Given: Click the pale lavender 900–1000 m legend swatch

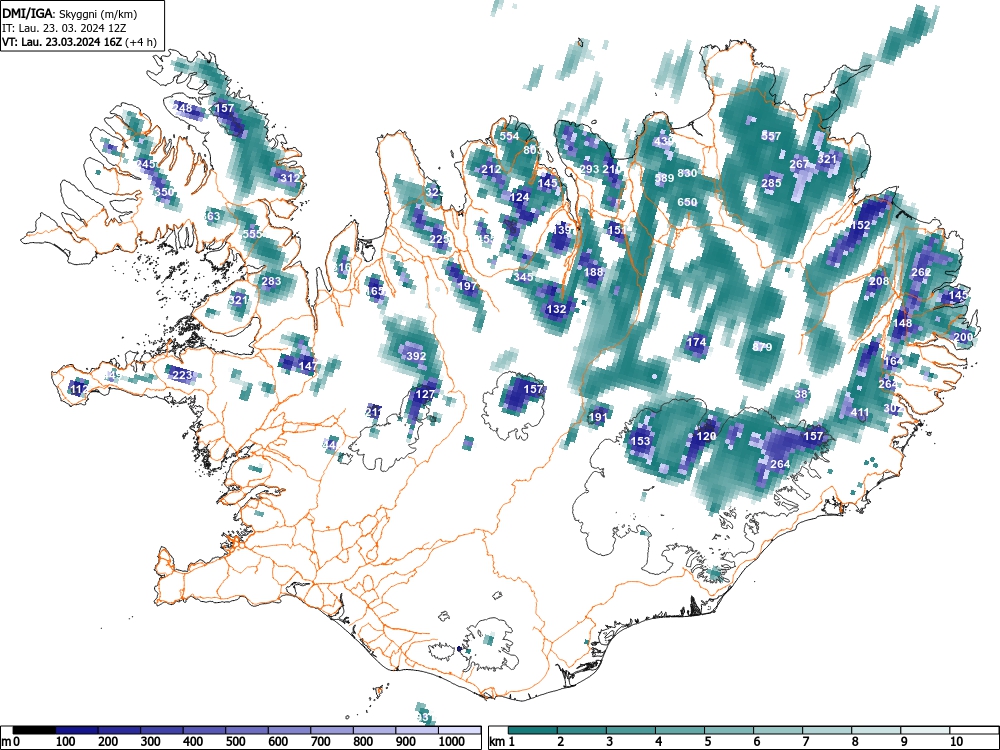Looking at the screenshot, I should click(417, 730).
